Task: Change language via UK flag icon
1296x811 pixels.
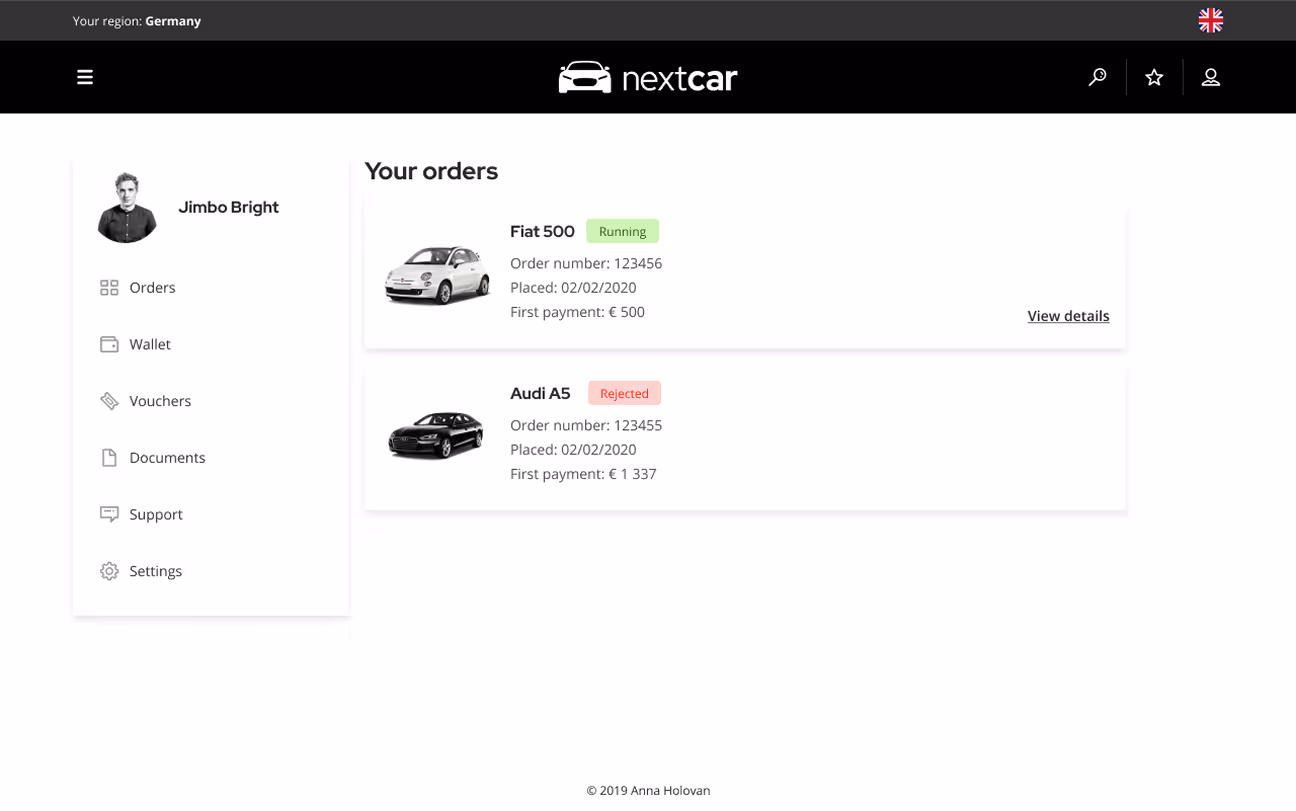Action: [x=1211, y=20]
